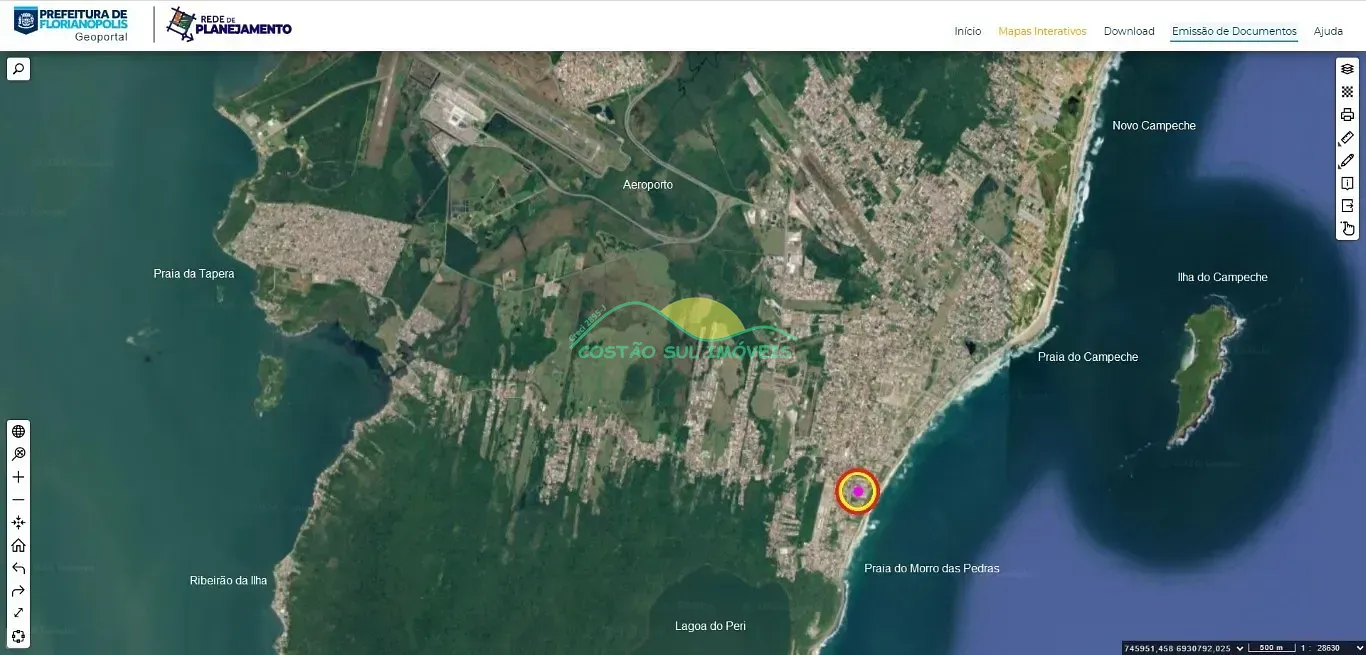
Task: Click the dashed circle nodes icon
Action: click(x=18, y=637)
